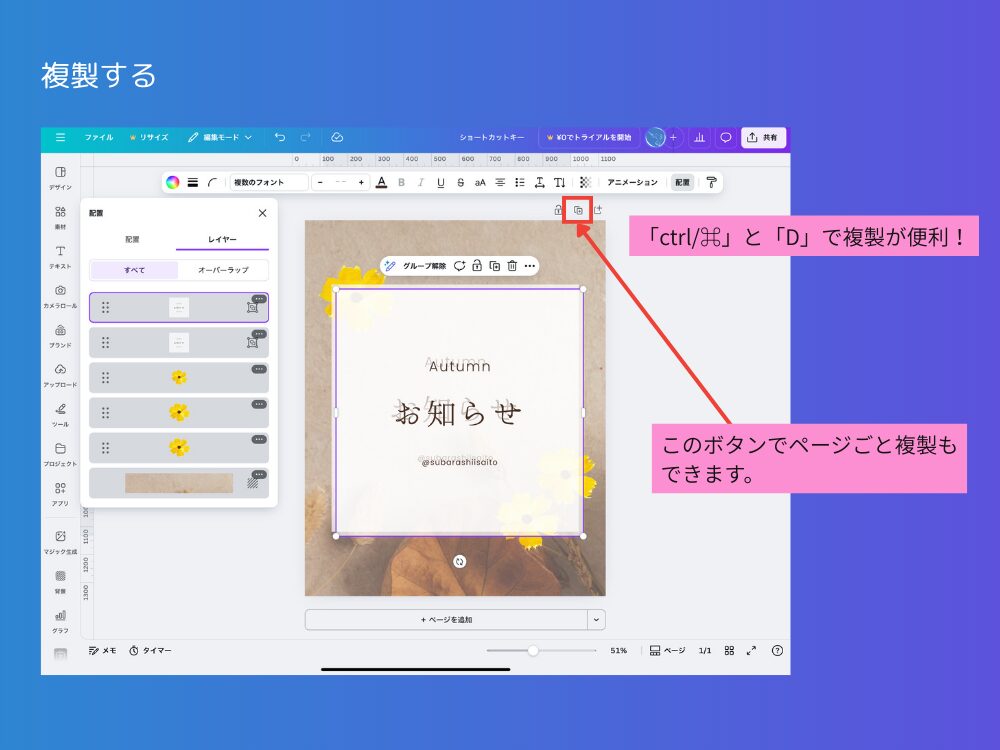Select the background texture layer thumbnail
The width and height of the screenshot is (1000, 750).
[x=180, y=482]
